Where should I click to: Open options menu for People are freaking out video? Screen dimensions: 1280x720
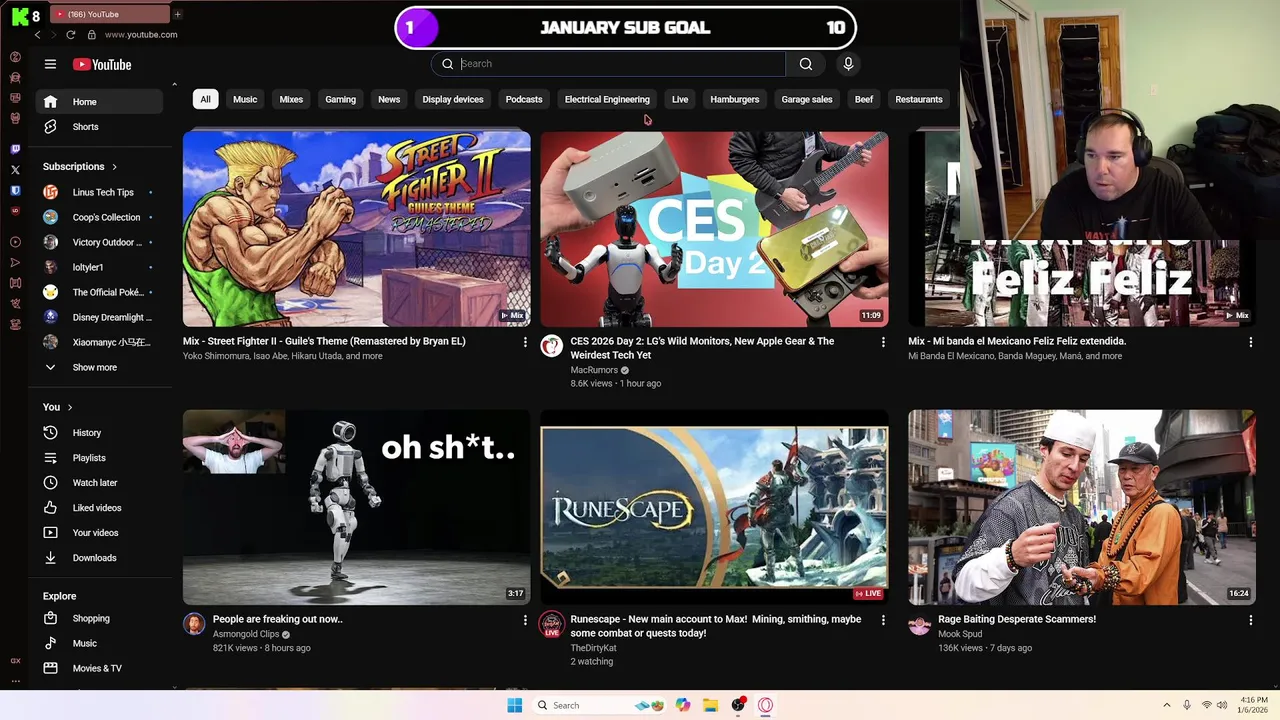525,620
